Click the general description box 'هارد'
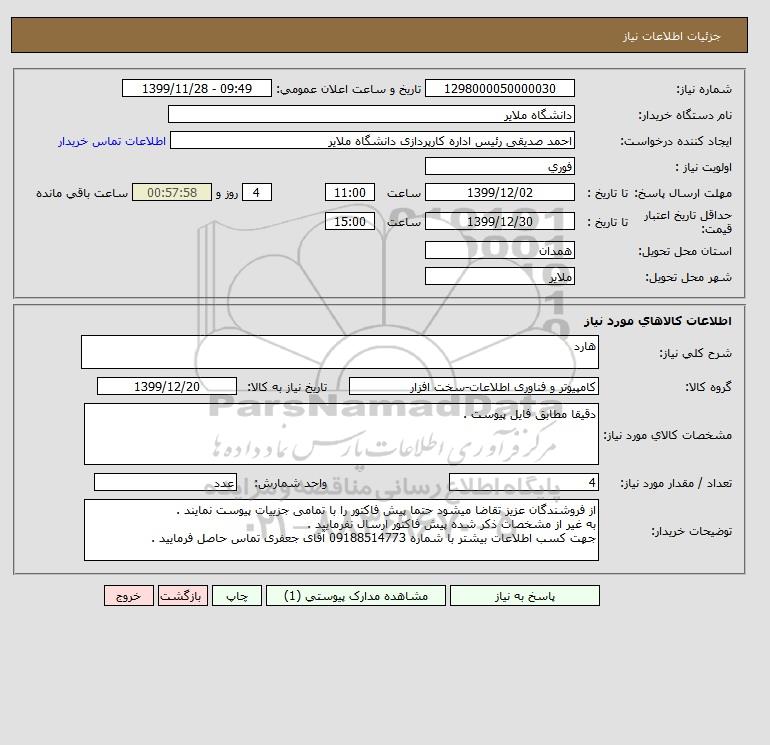The image size is (770, 745). pyautogui.click(x=340, y=352)
